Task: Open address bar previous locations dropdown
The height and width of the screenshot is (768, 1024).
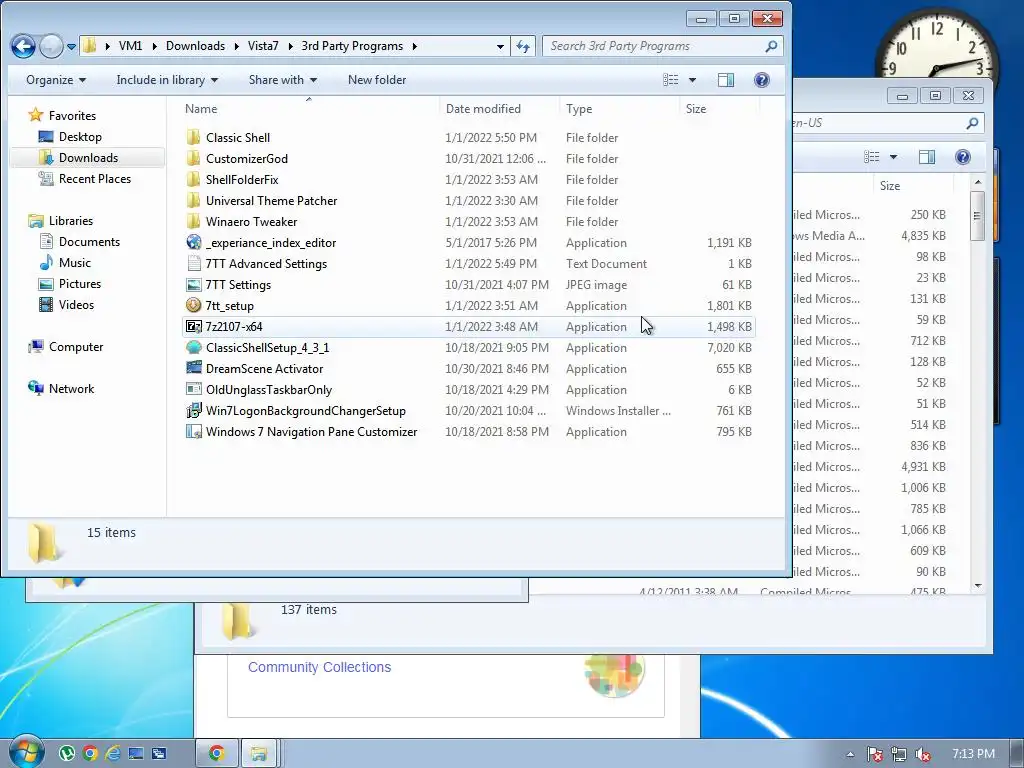Action: (x=500, y=46)
